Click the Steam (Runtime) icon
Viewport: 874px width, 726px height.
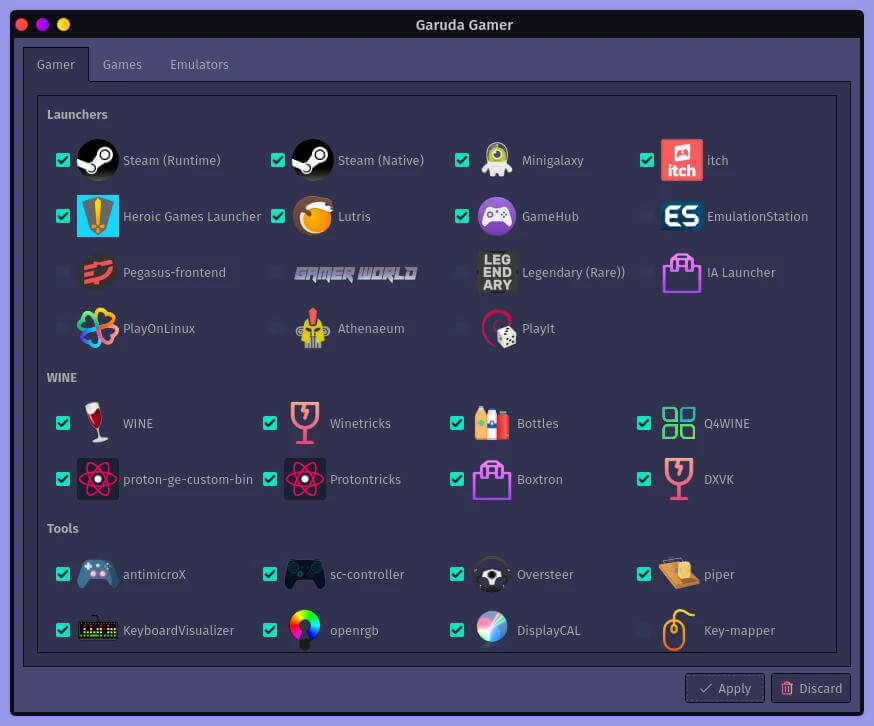click(x=98, y=160)
